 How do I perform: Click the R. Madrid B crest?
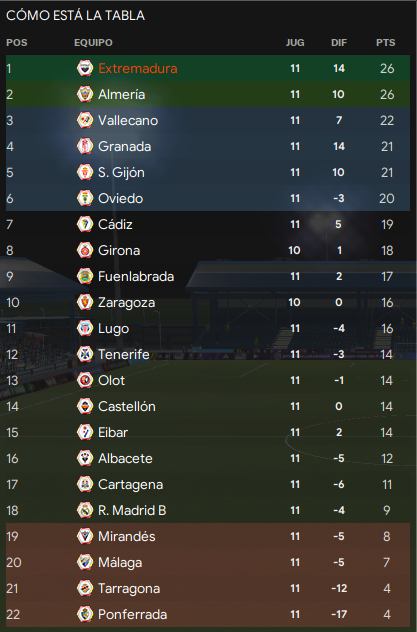coord(85,510)
